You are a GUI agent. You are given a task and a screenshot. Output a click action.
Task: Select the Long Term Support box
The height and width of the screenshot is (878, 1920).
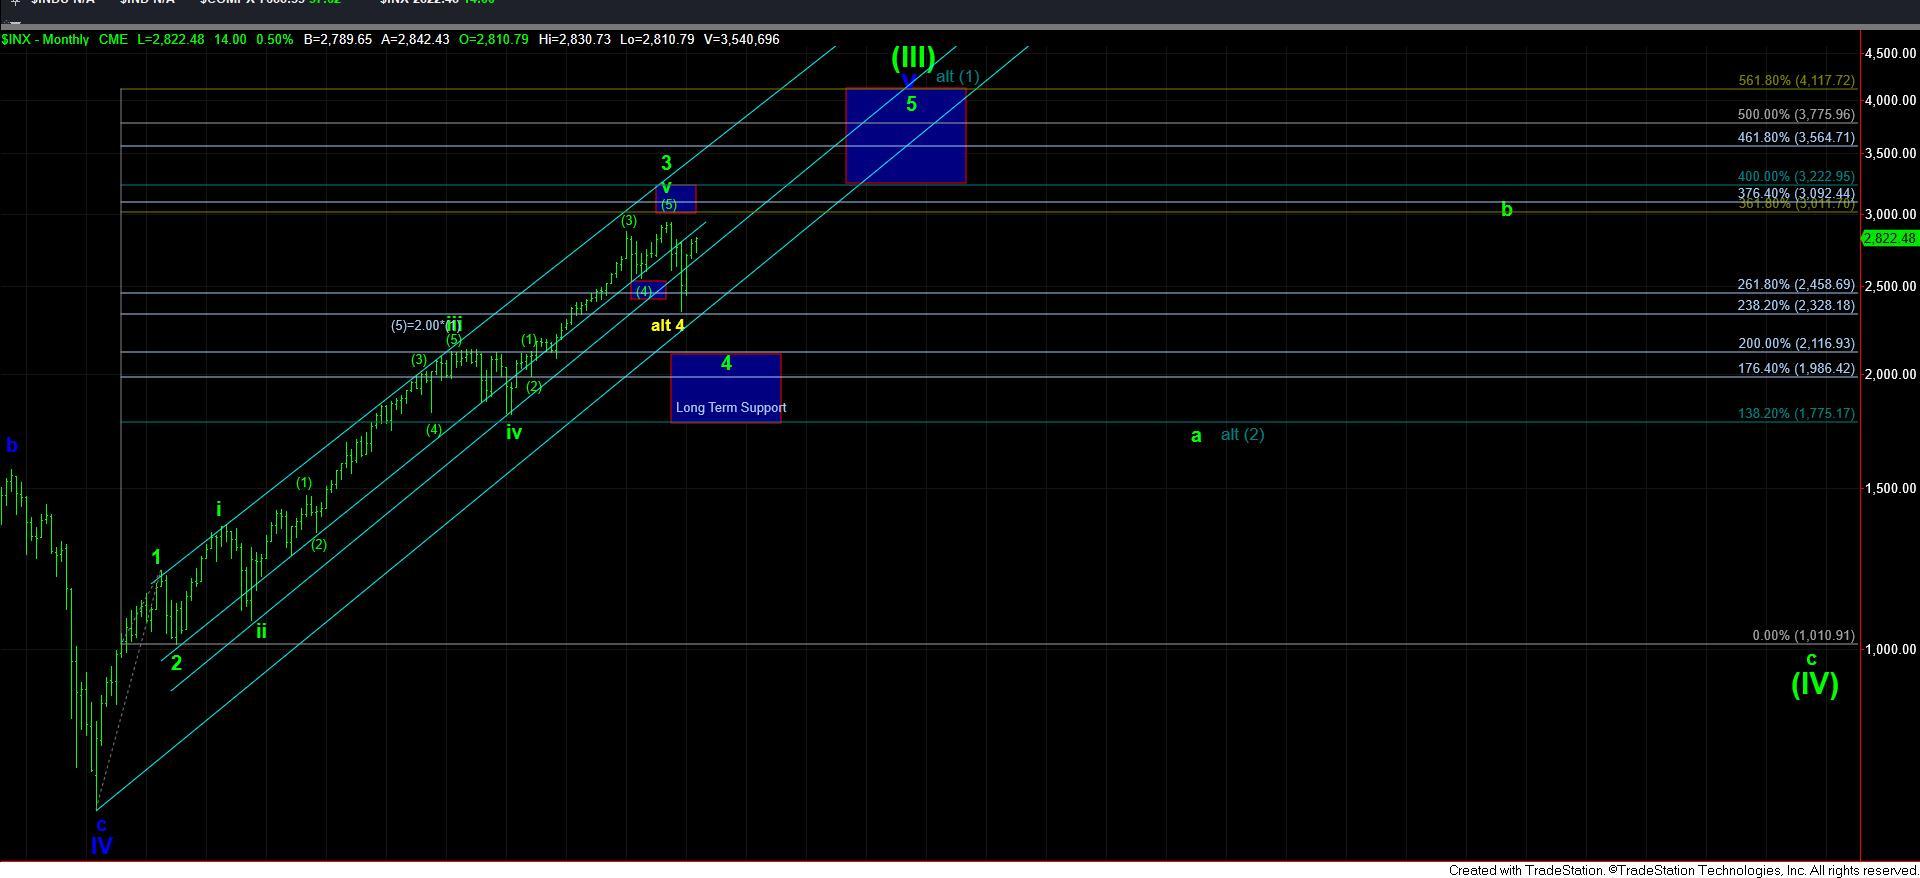pos(725,388)
